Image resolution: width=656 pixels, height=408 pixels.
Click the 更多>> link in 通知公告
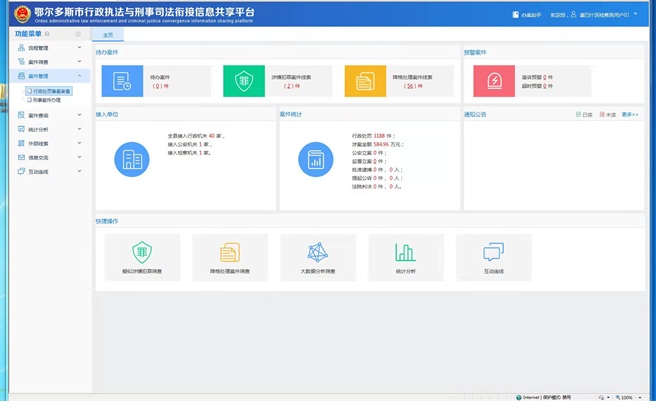(630, 114)
